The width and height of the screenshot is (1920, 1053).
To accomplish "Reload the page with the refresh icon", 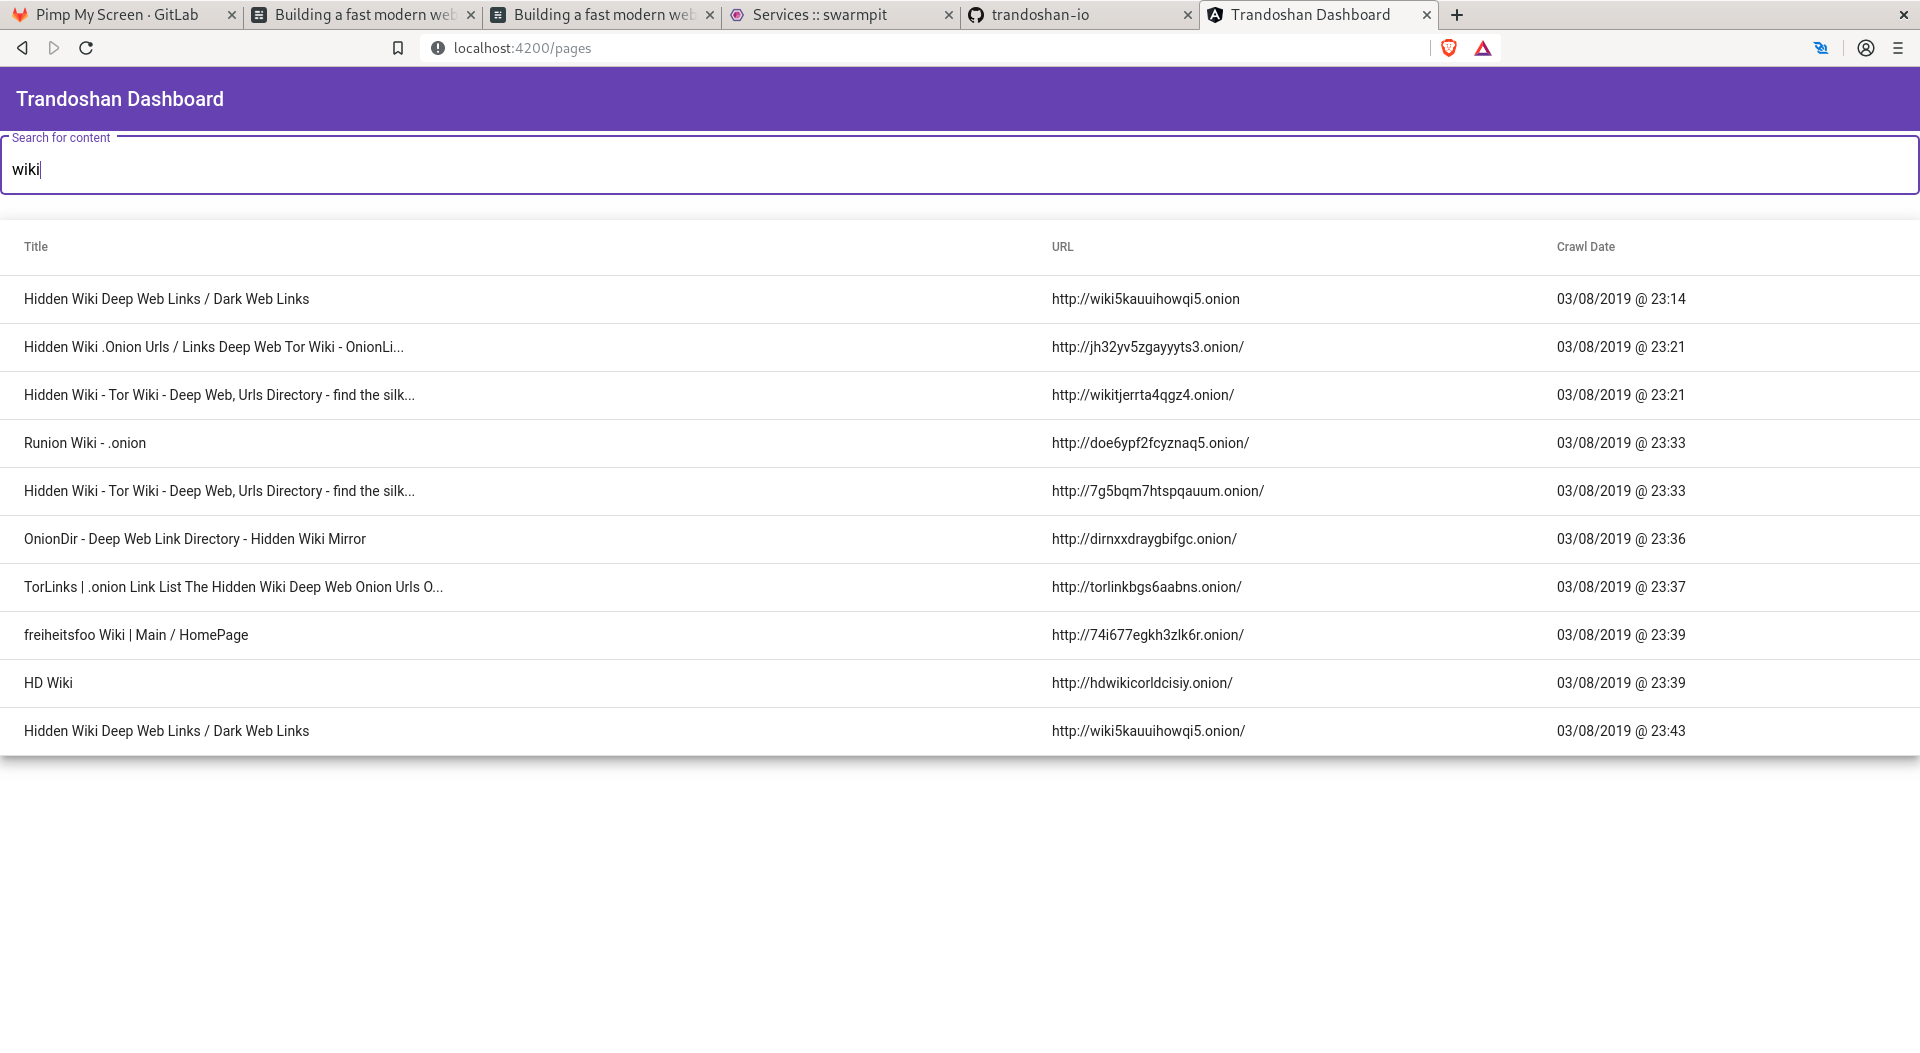I will tap(86, 48).
